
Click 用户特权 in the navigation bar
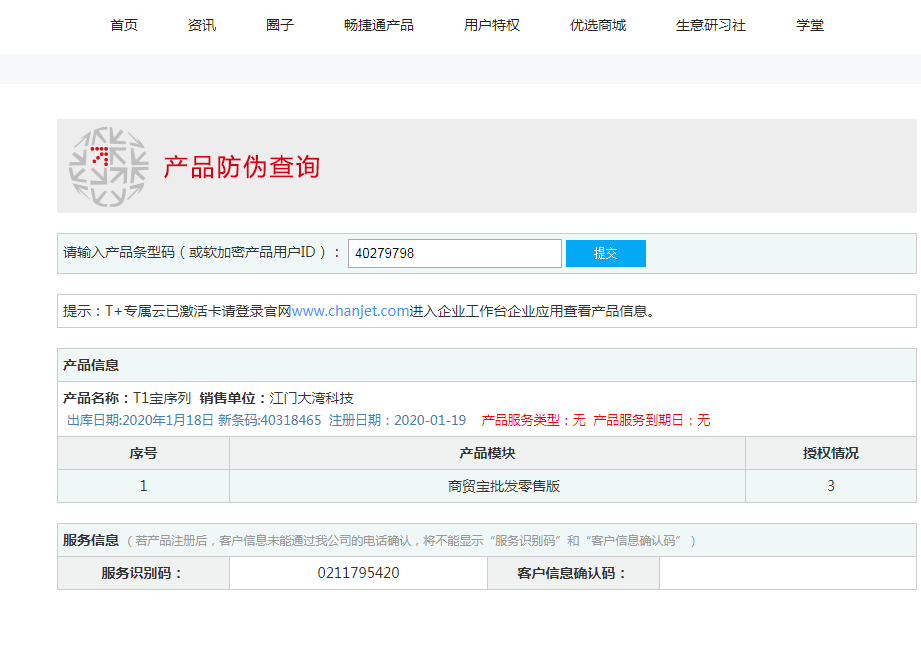click(x=492, y=25)
